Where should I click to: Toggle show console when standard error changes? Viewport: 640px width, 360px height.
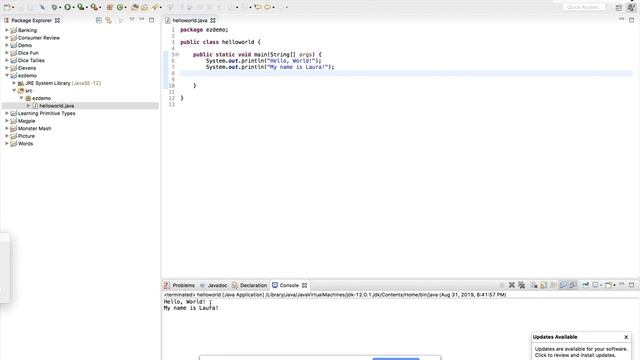coord(573,285)
